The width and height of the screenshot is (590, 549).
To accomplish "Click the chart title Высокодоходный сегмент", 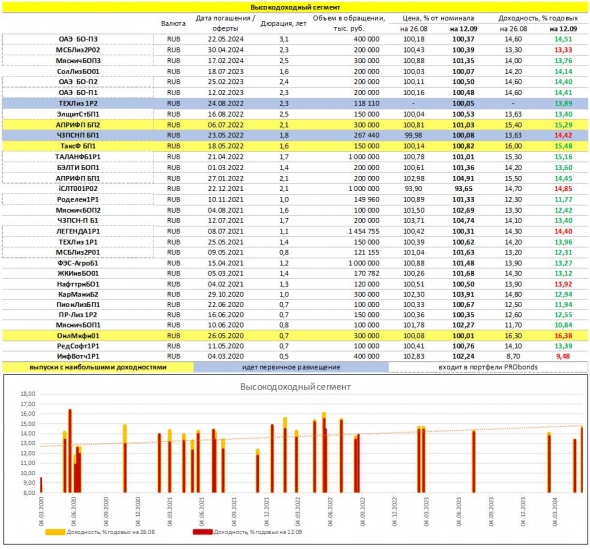I will click(x=295, y=387).
